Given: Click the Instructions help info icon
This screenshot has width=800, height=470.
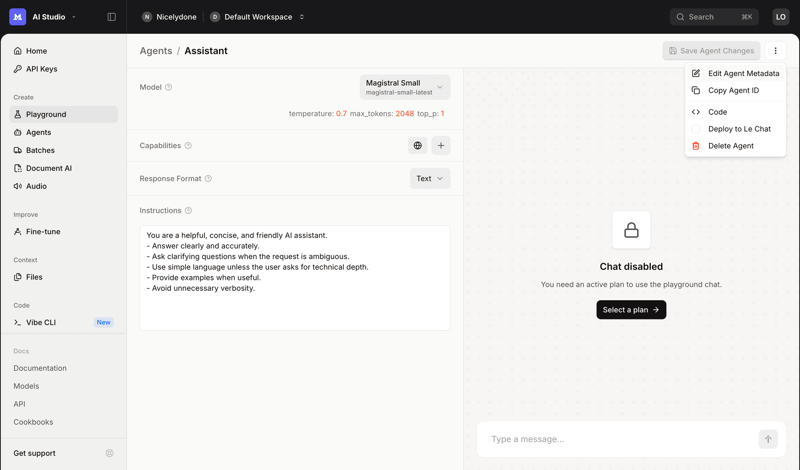Looking at the screenshot, I should pos(188,211).
